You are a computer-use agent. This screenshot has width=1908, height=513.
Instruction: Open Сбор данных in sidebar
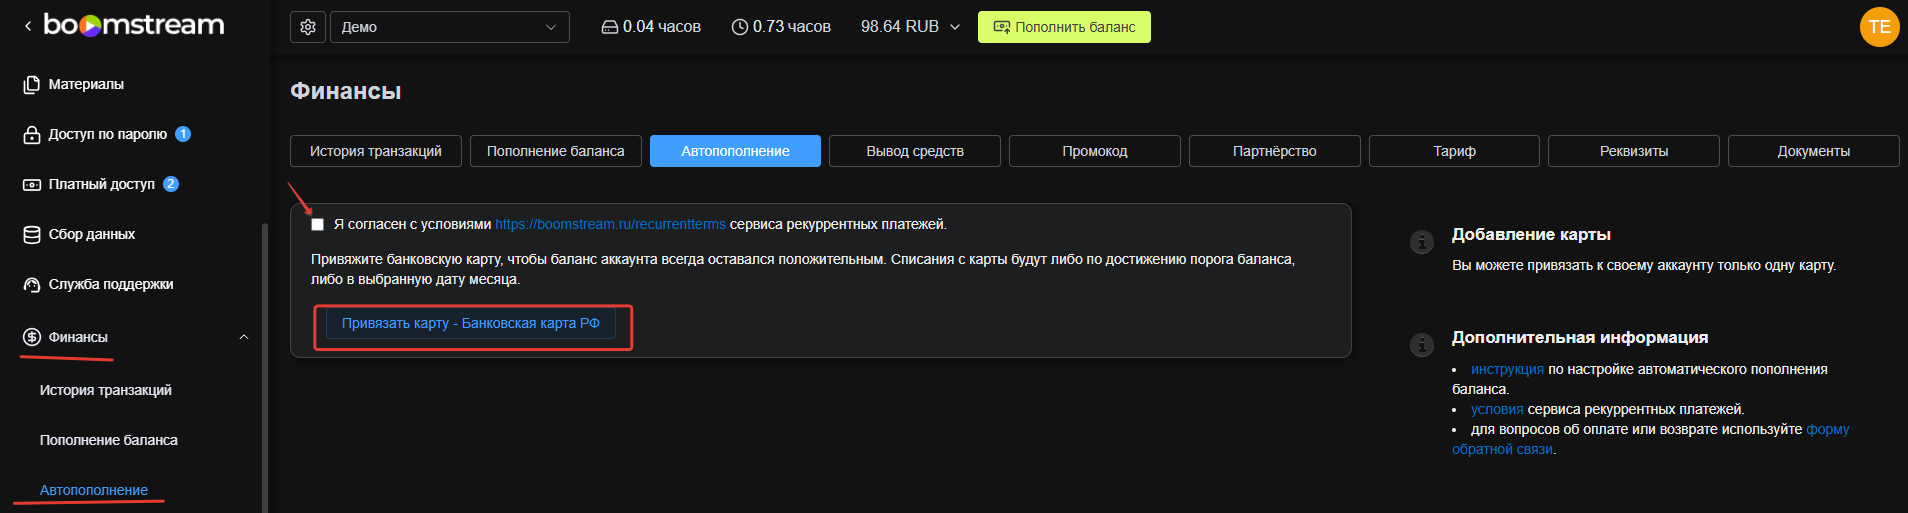click(92, 234)
